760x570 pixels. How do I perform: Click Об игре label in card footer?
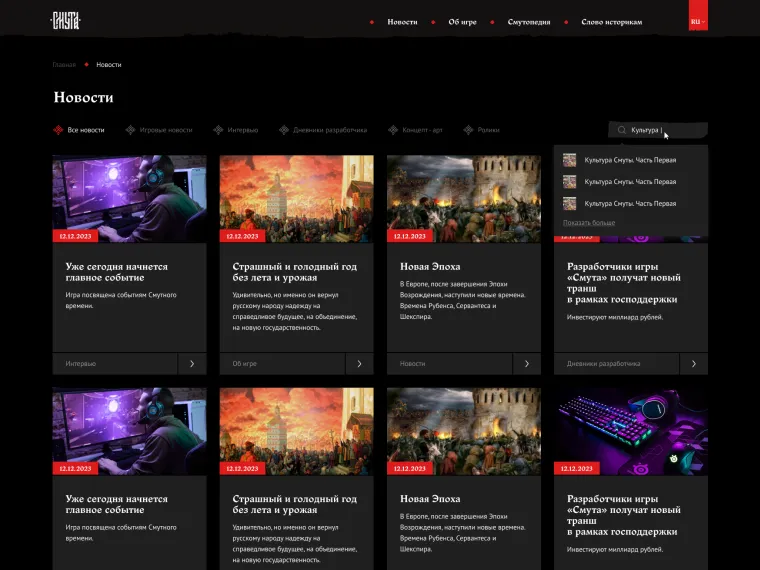244,364
